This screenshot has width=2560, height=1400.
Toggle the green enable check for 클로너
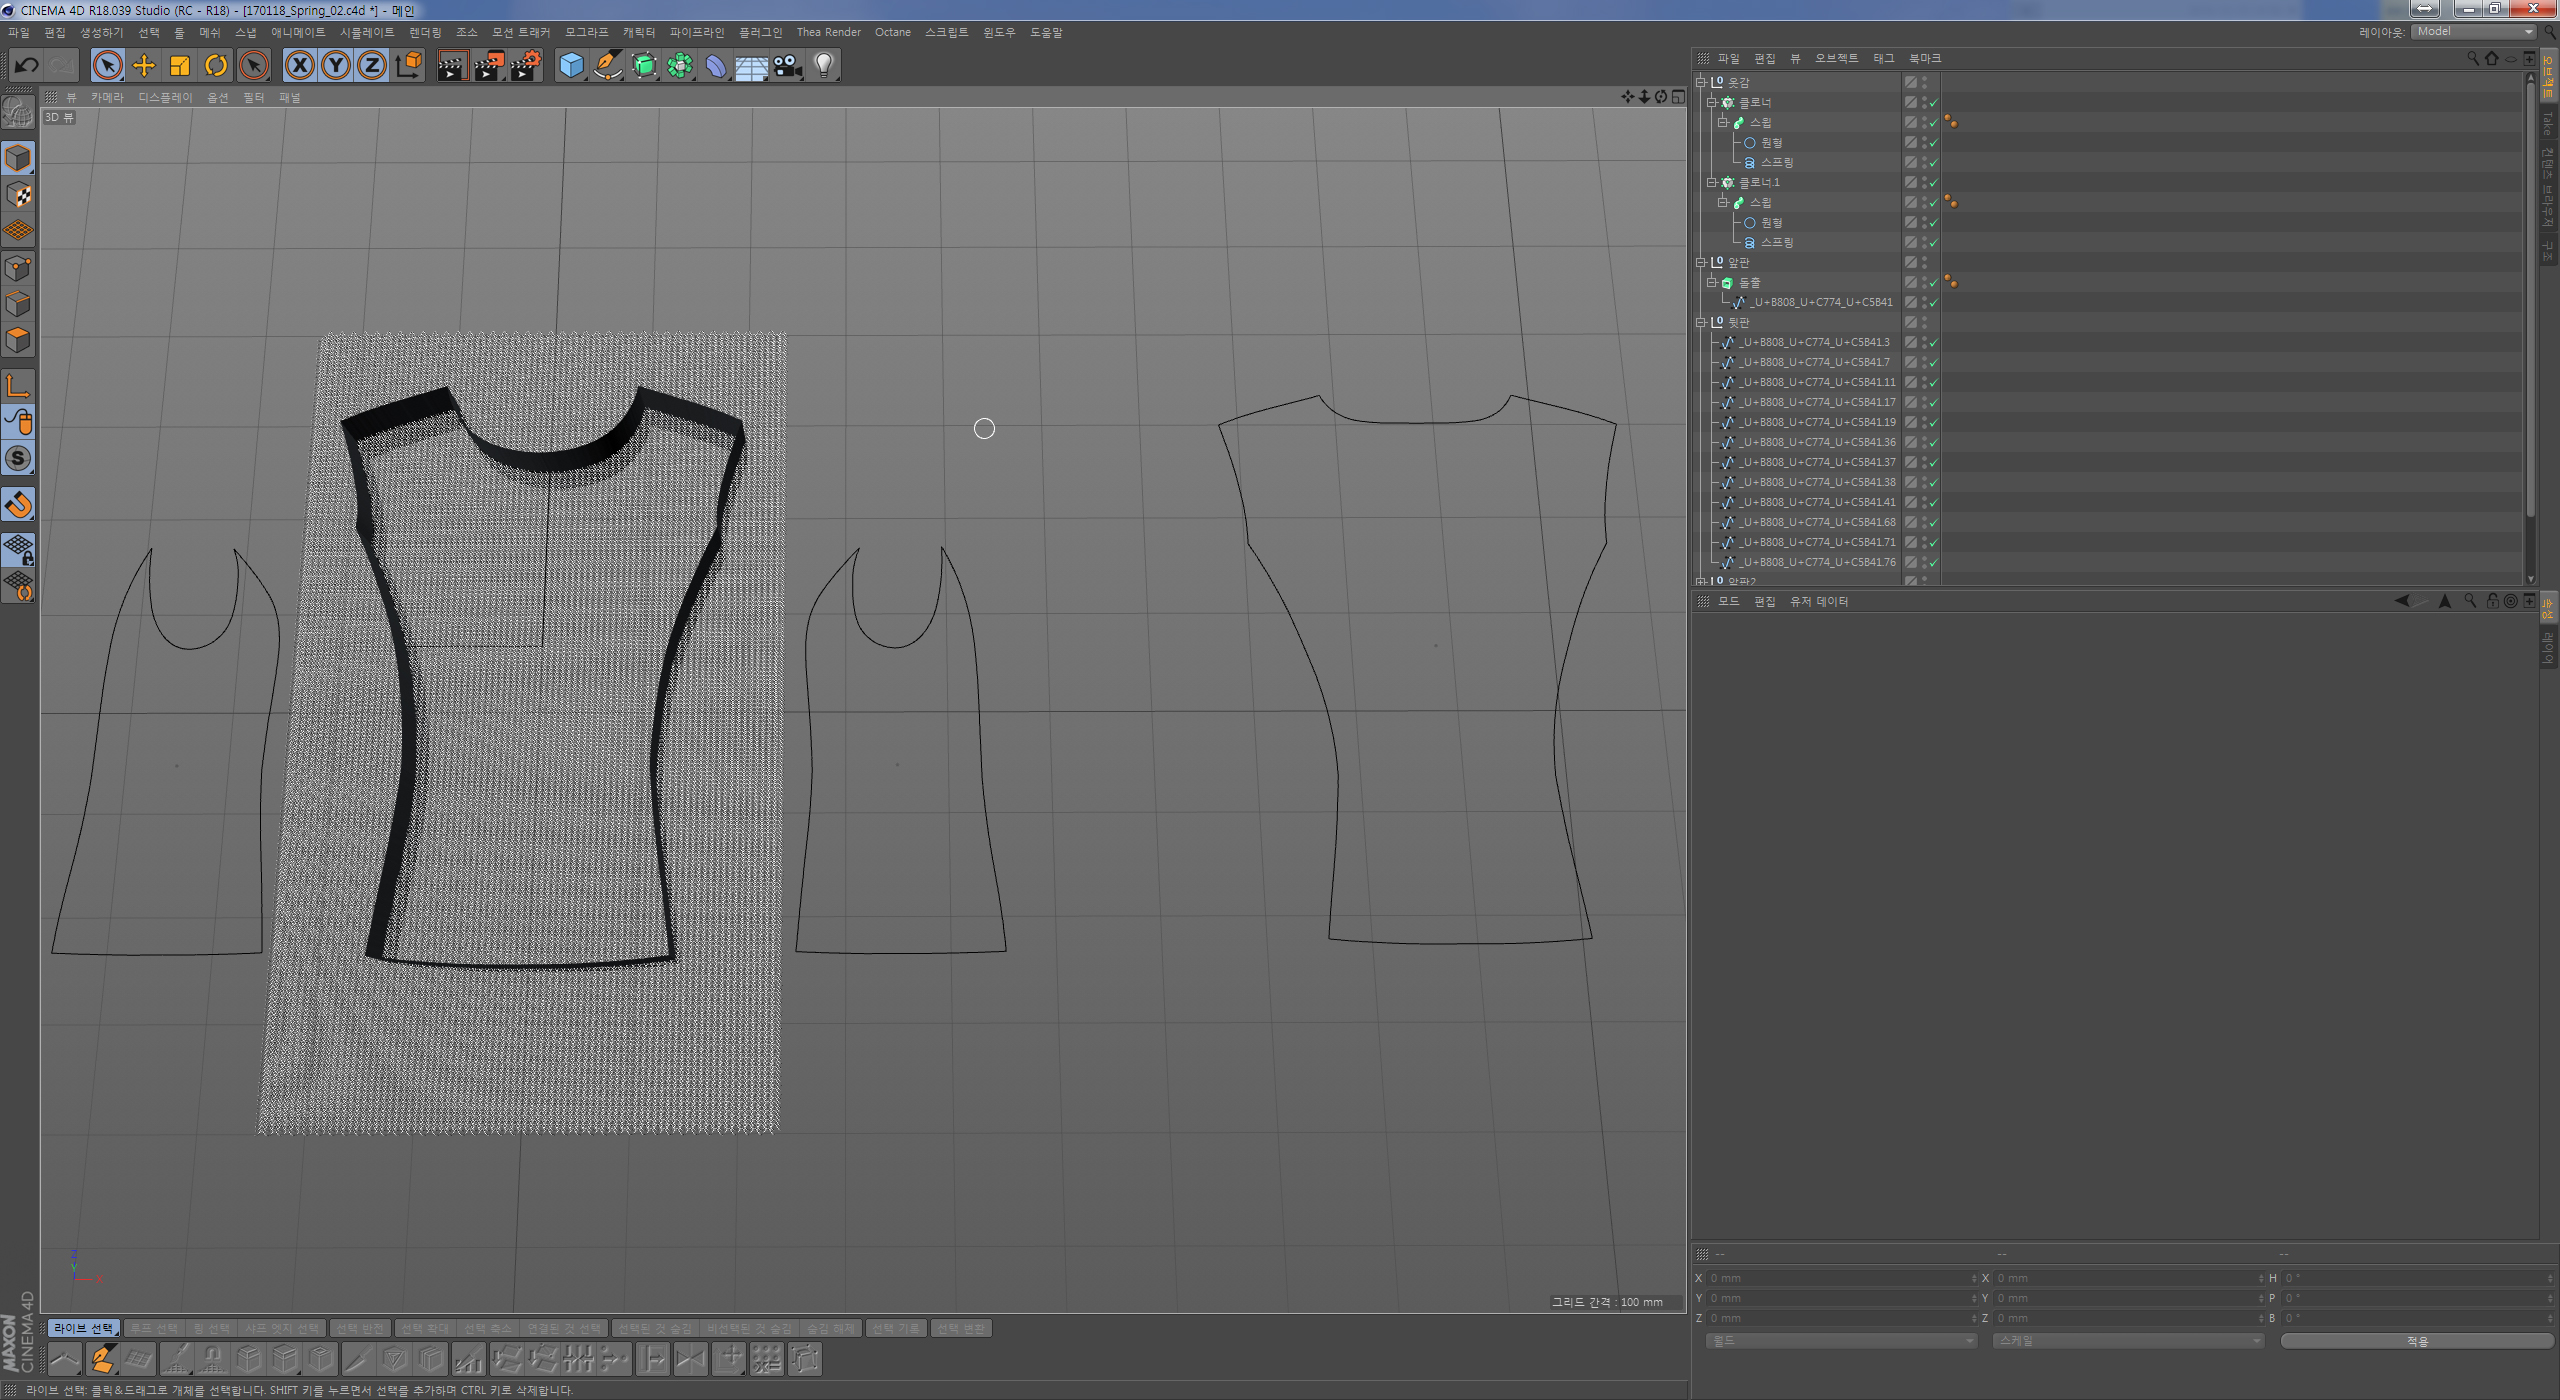point(1934,102)
